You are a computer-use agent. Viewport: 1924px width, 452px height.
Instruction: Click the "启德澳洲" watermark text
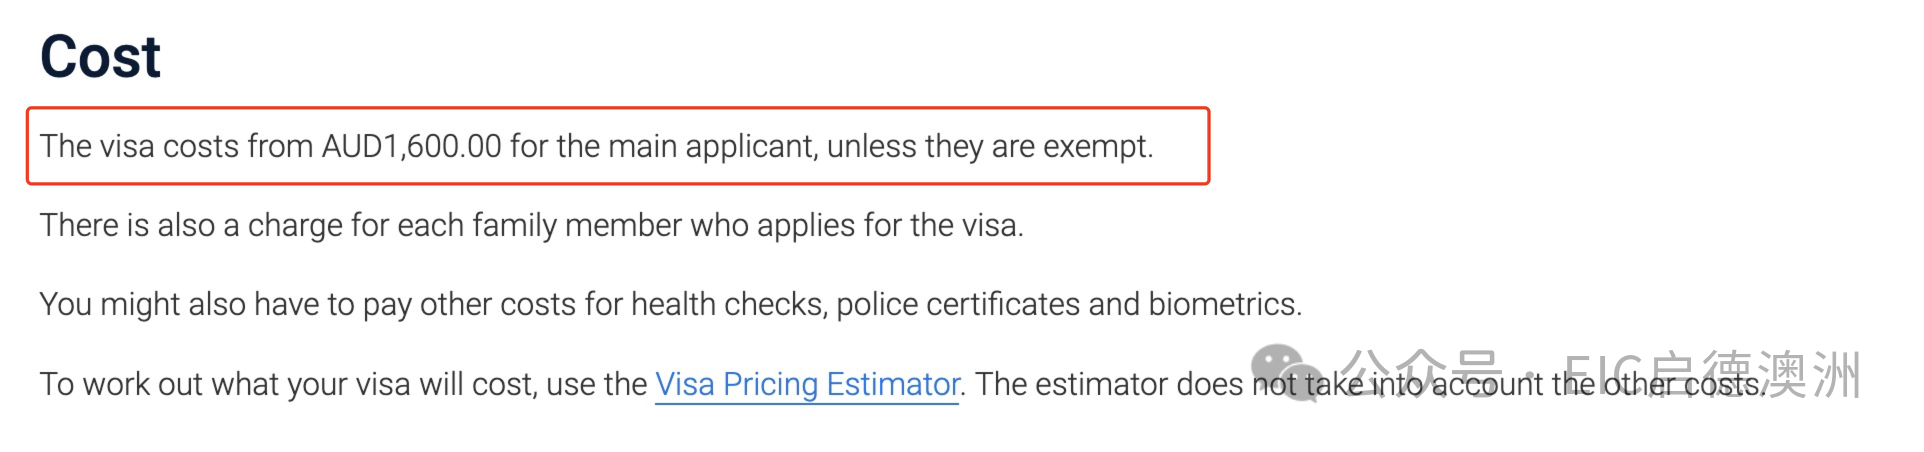1755,374
